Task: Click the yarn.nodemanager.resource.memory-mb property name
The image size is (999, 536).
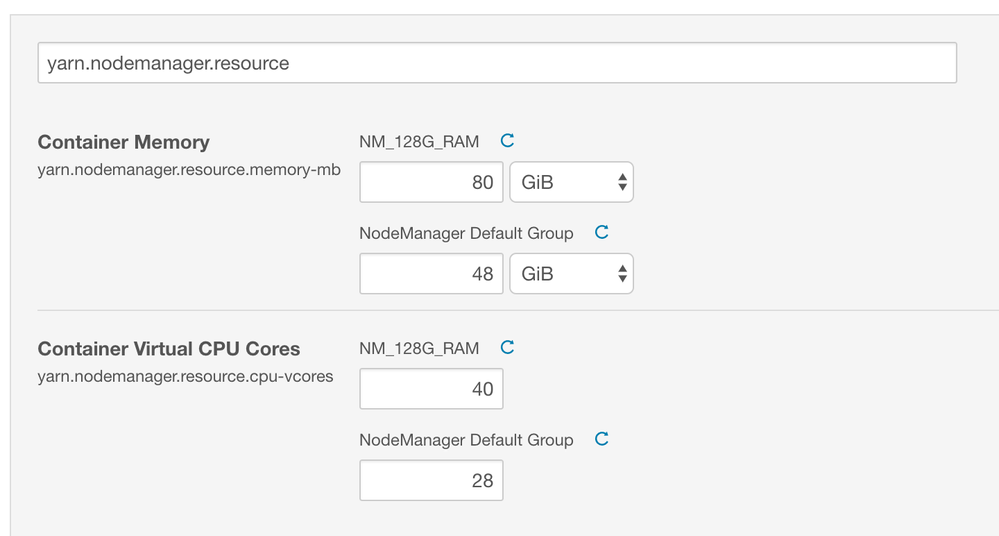Action: tap(189, 170)
